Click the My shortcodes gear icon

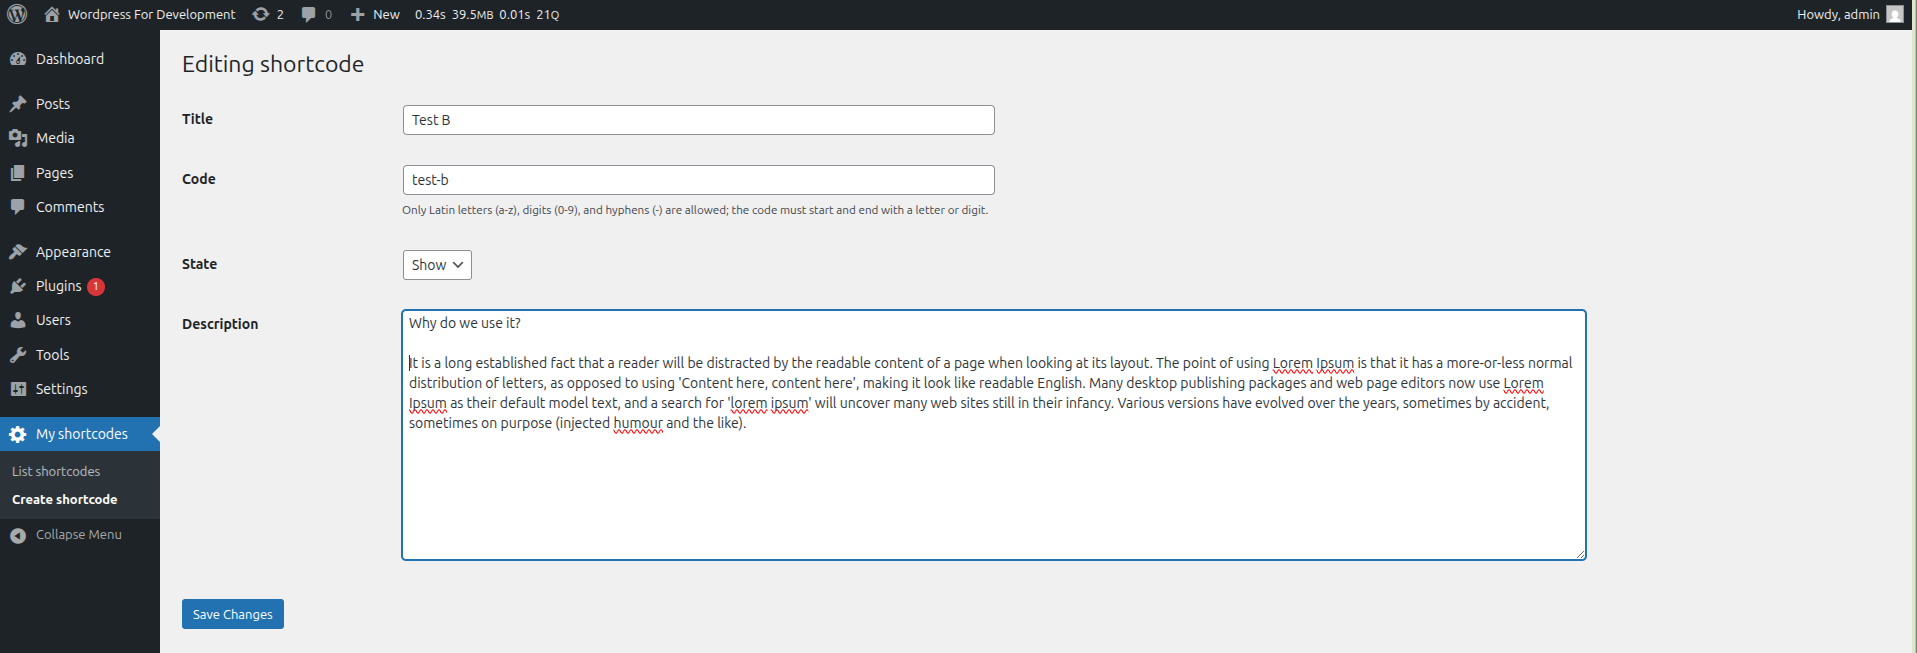click(18, 434)
